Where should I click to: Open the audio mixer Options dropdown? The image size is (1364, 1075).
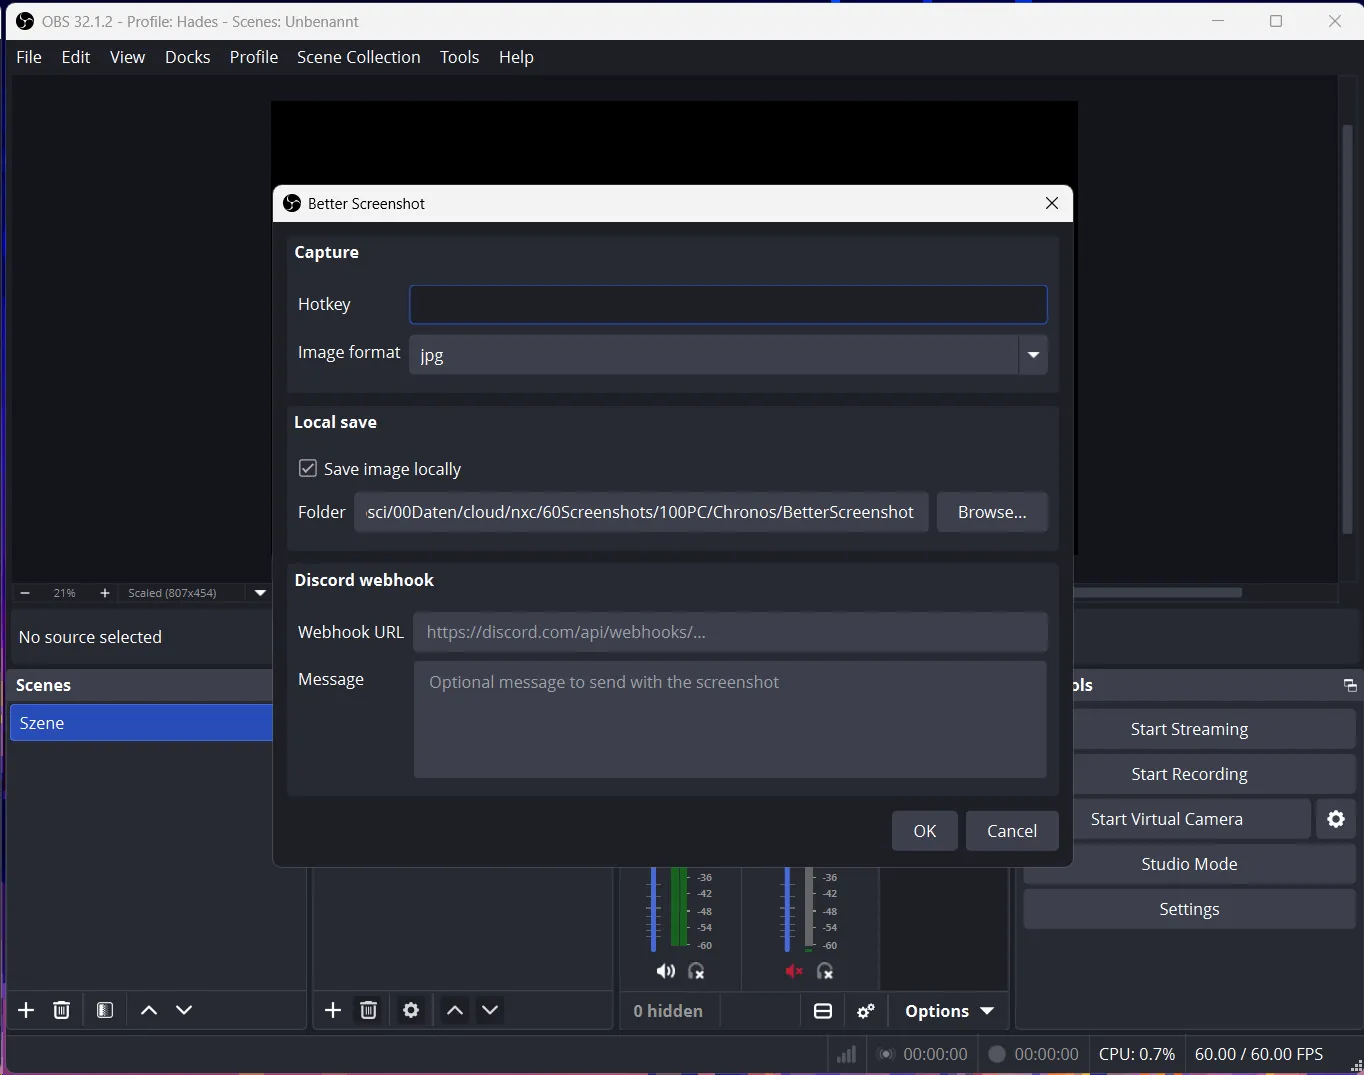pyautogui.click(x=949, y=1011)
